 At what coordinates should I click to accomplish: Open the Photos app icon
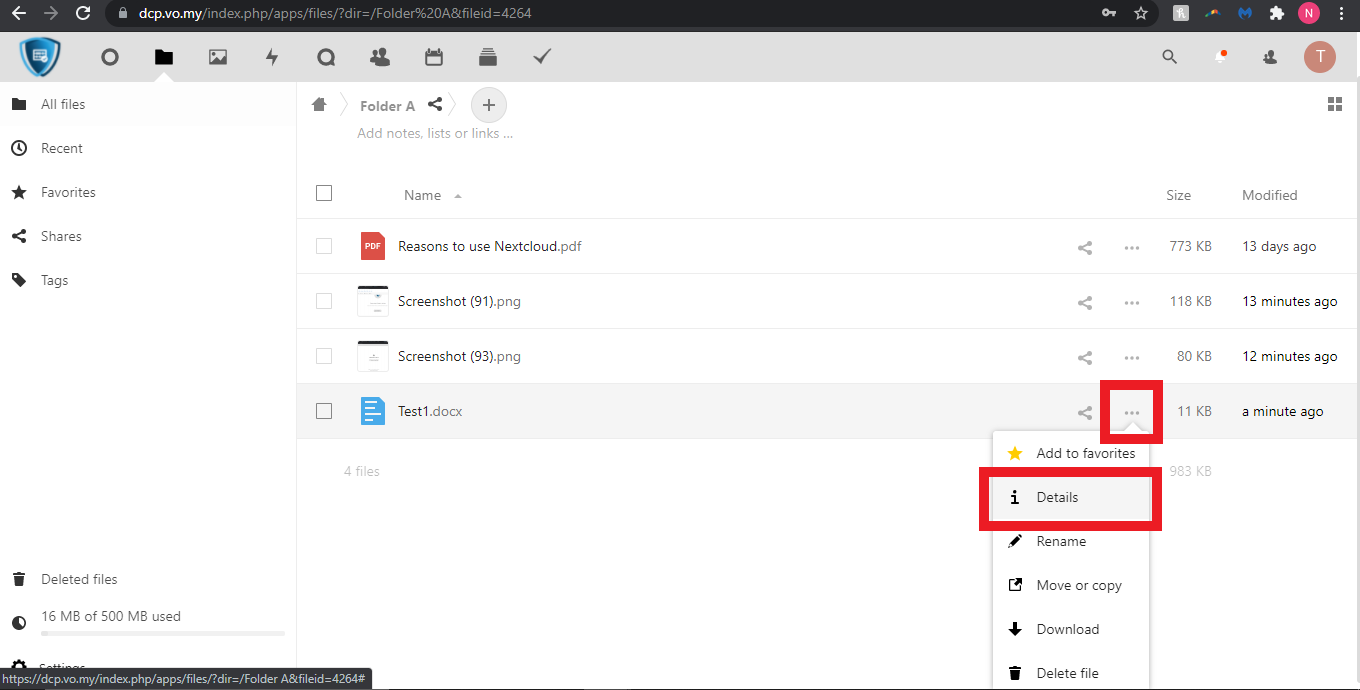[218, 57]
